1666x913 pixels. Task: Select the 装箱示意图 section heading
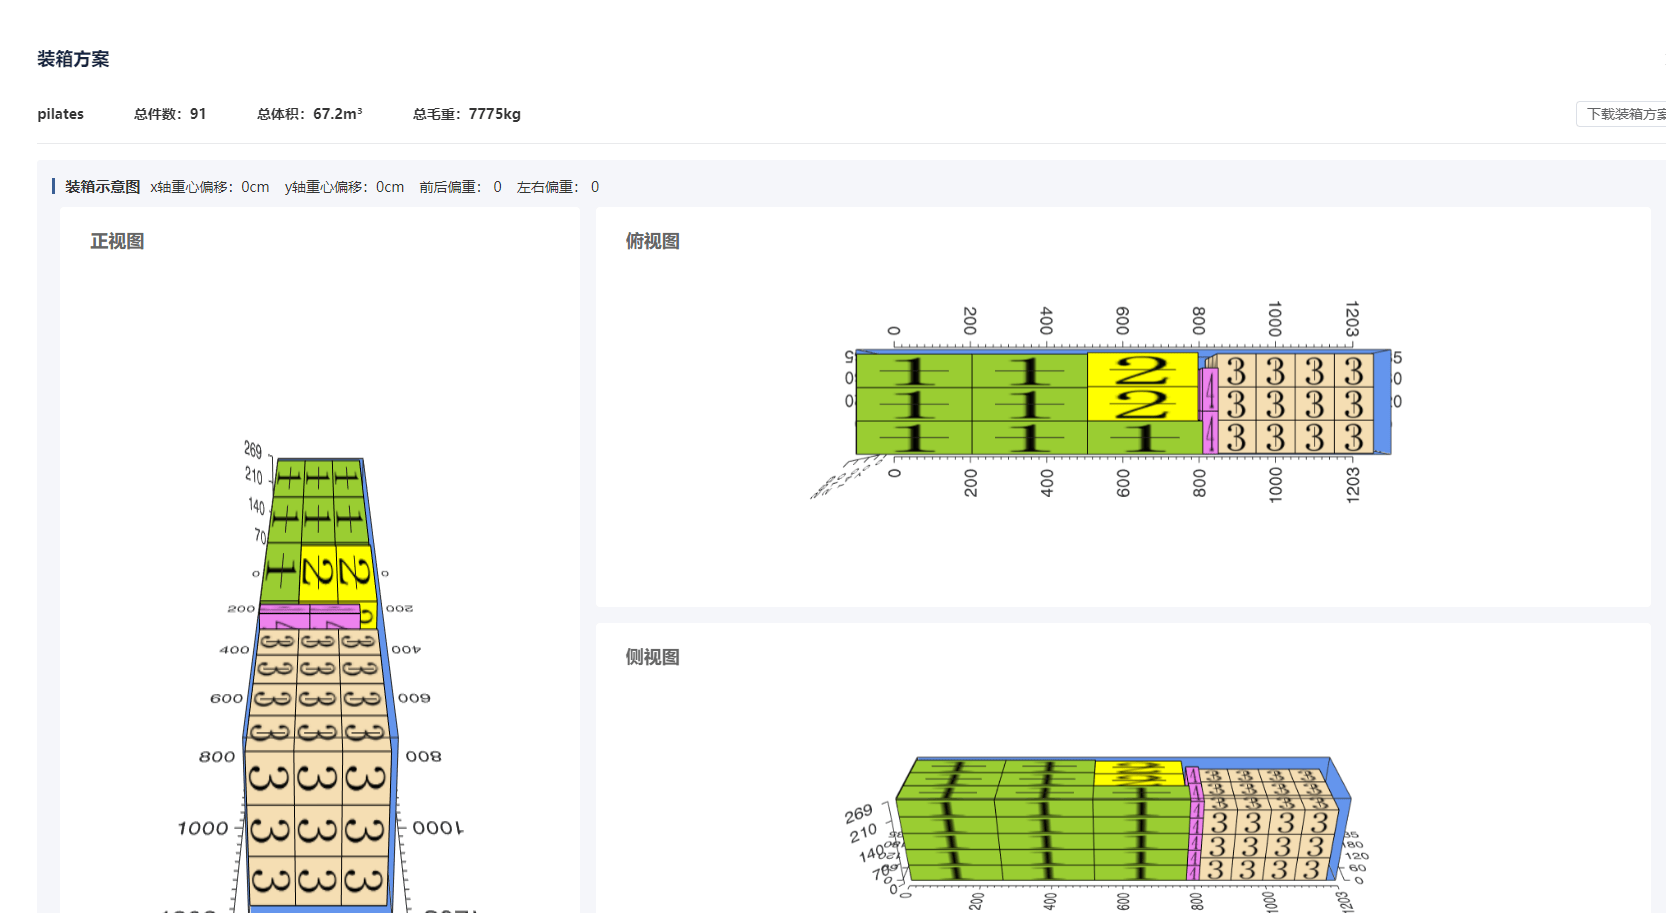coord(102,187)
